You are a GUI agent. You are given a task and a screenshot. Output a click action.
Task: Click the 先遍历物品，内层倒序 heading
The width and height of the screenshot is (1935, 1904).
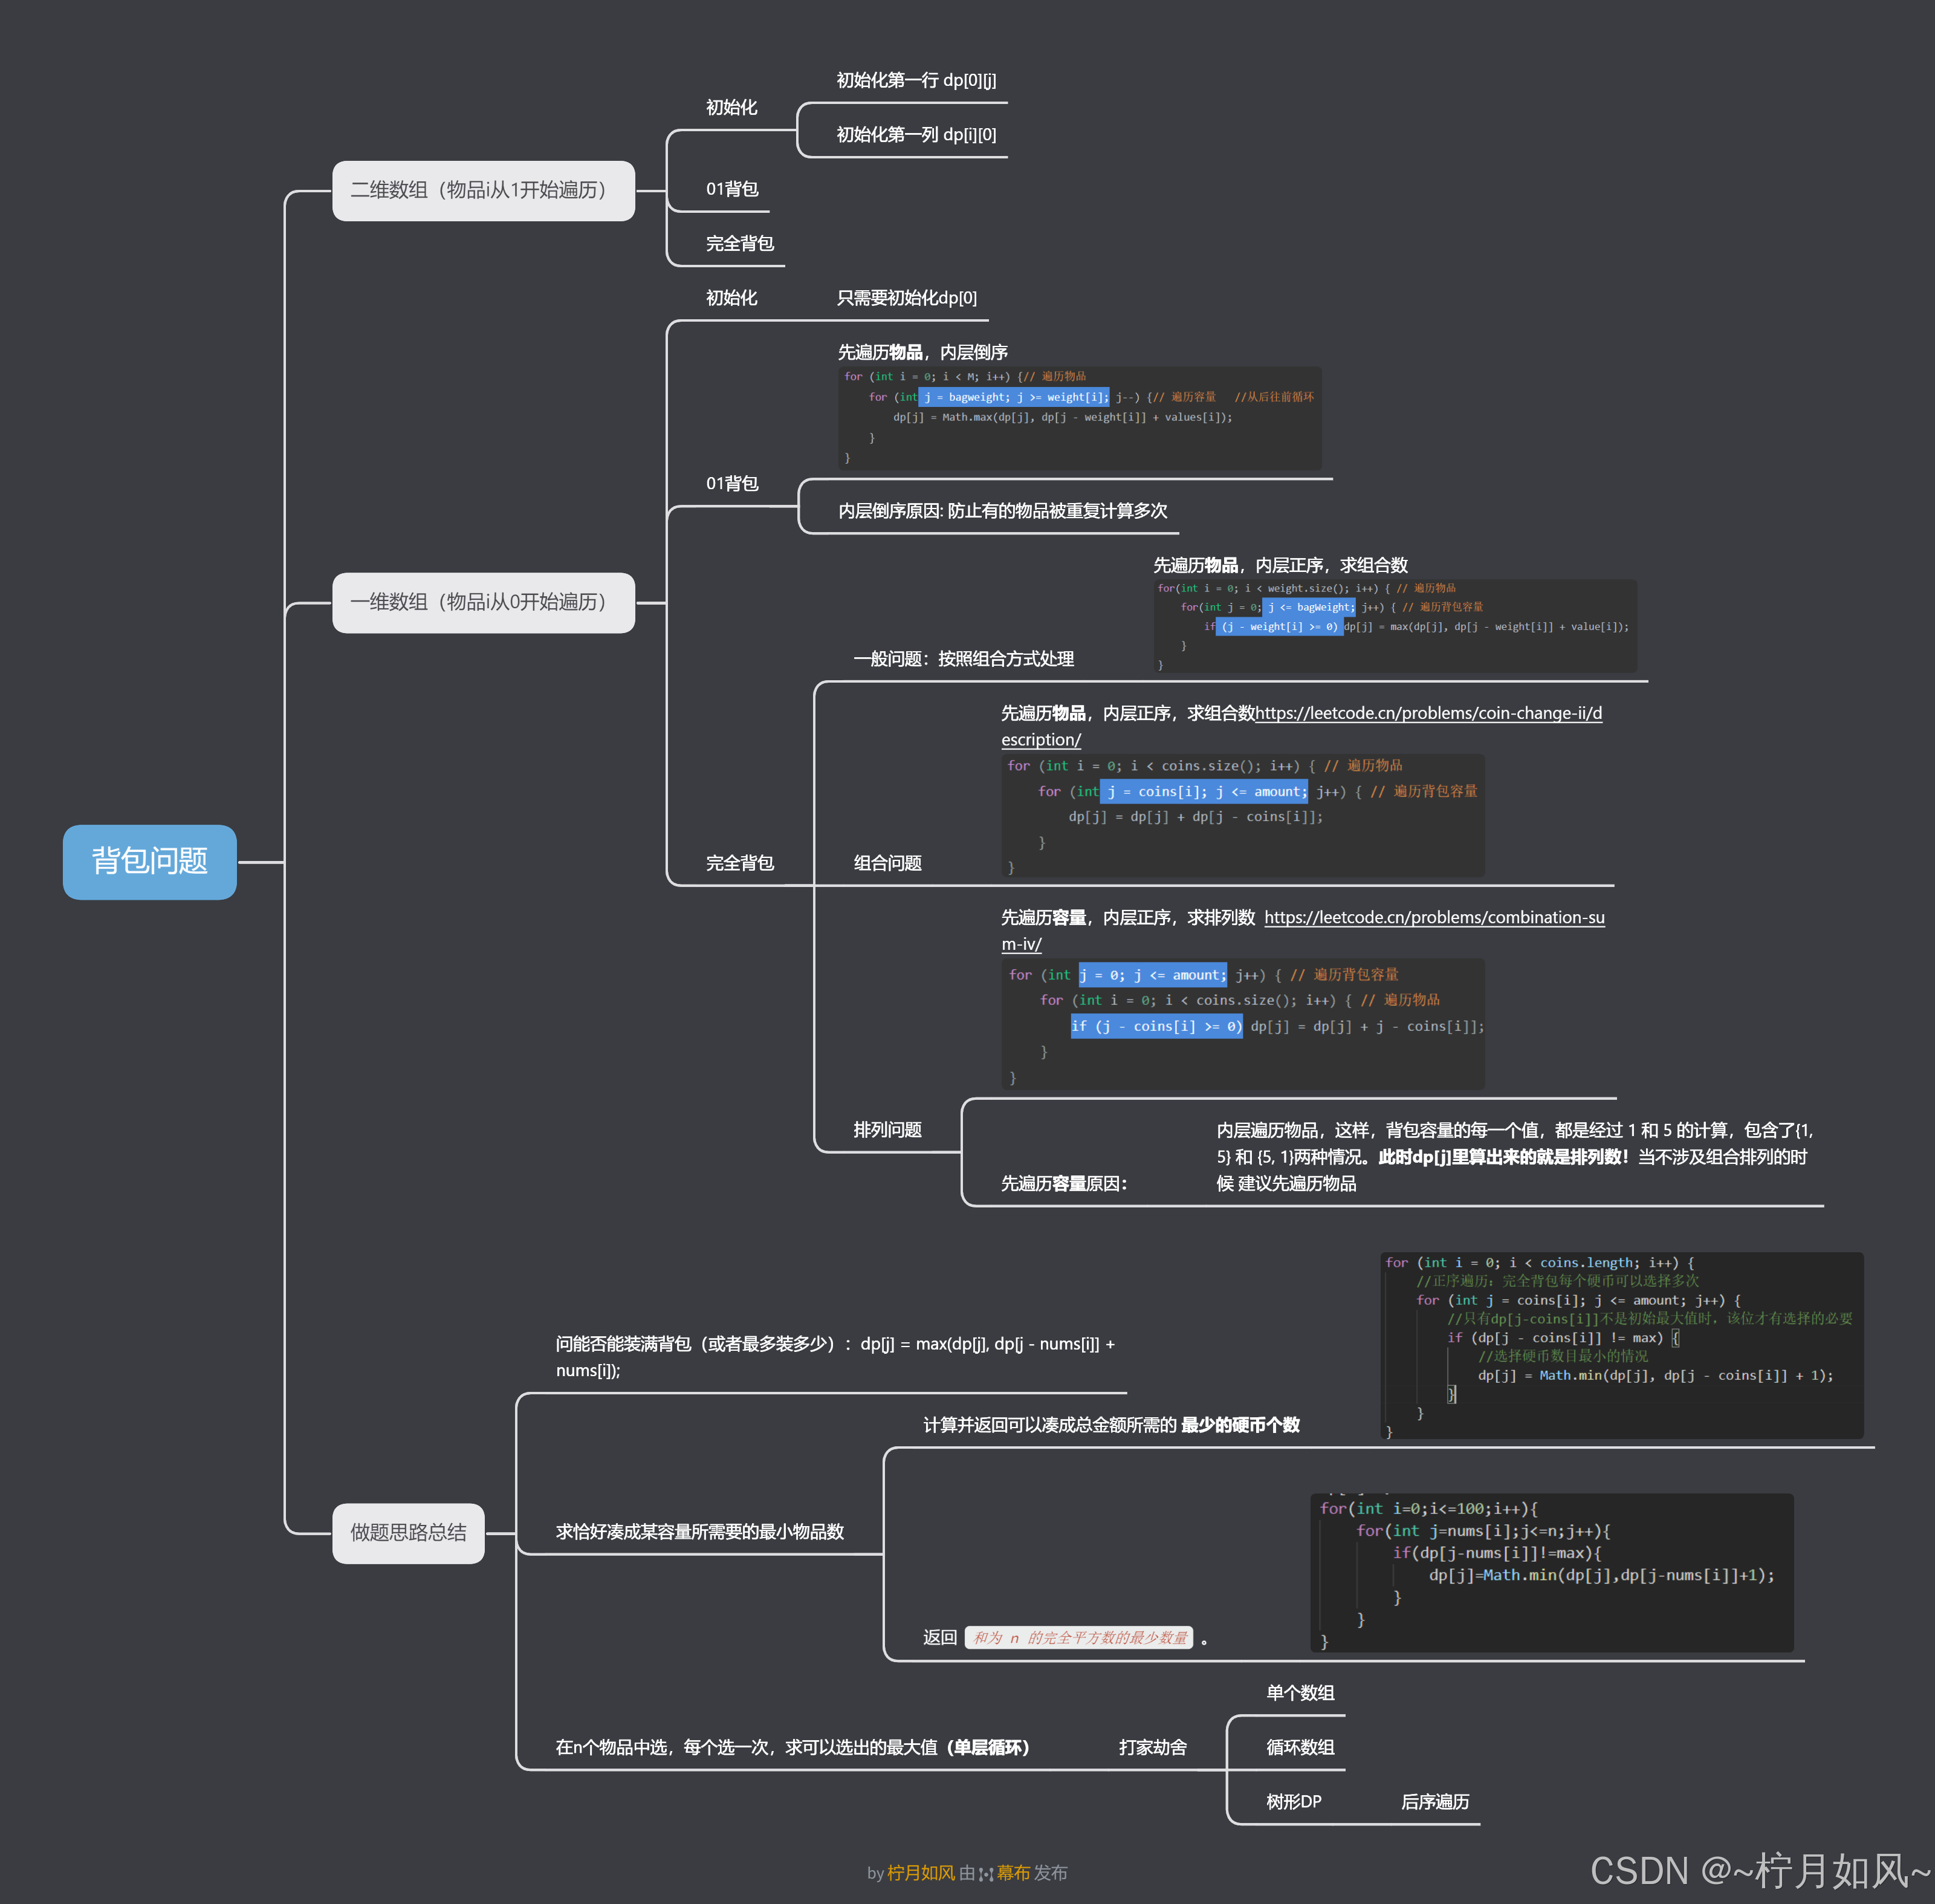[x=922, y=352]
